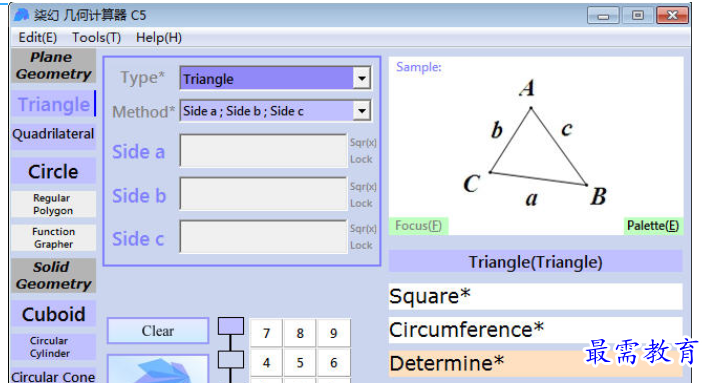Screen dimensions: 707x383
Task: Select Circular Cone shape
Action: coord(54,376)
